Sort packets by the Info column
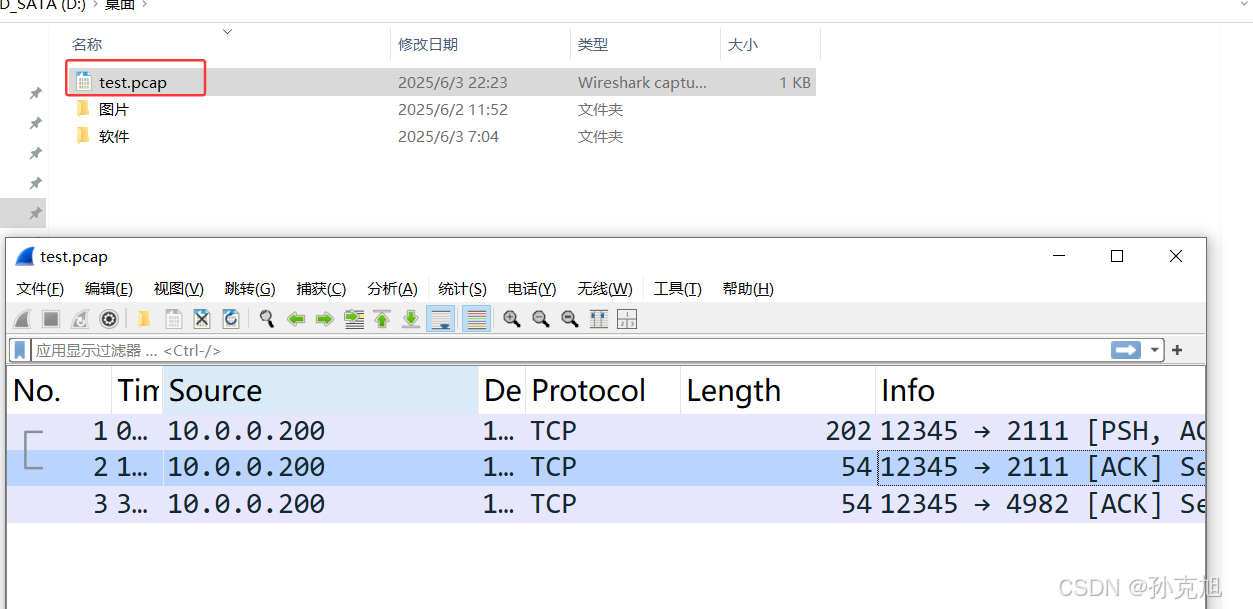The height and width of the screenshot is (609, 1253). click(x=1040, y=390)
